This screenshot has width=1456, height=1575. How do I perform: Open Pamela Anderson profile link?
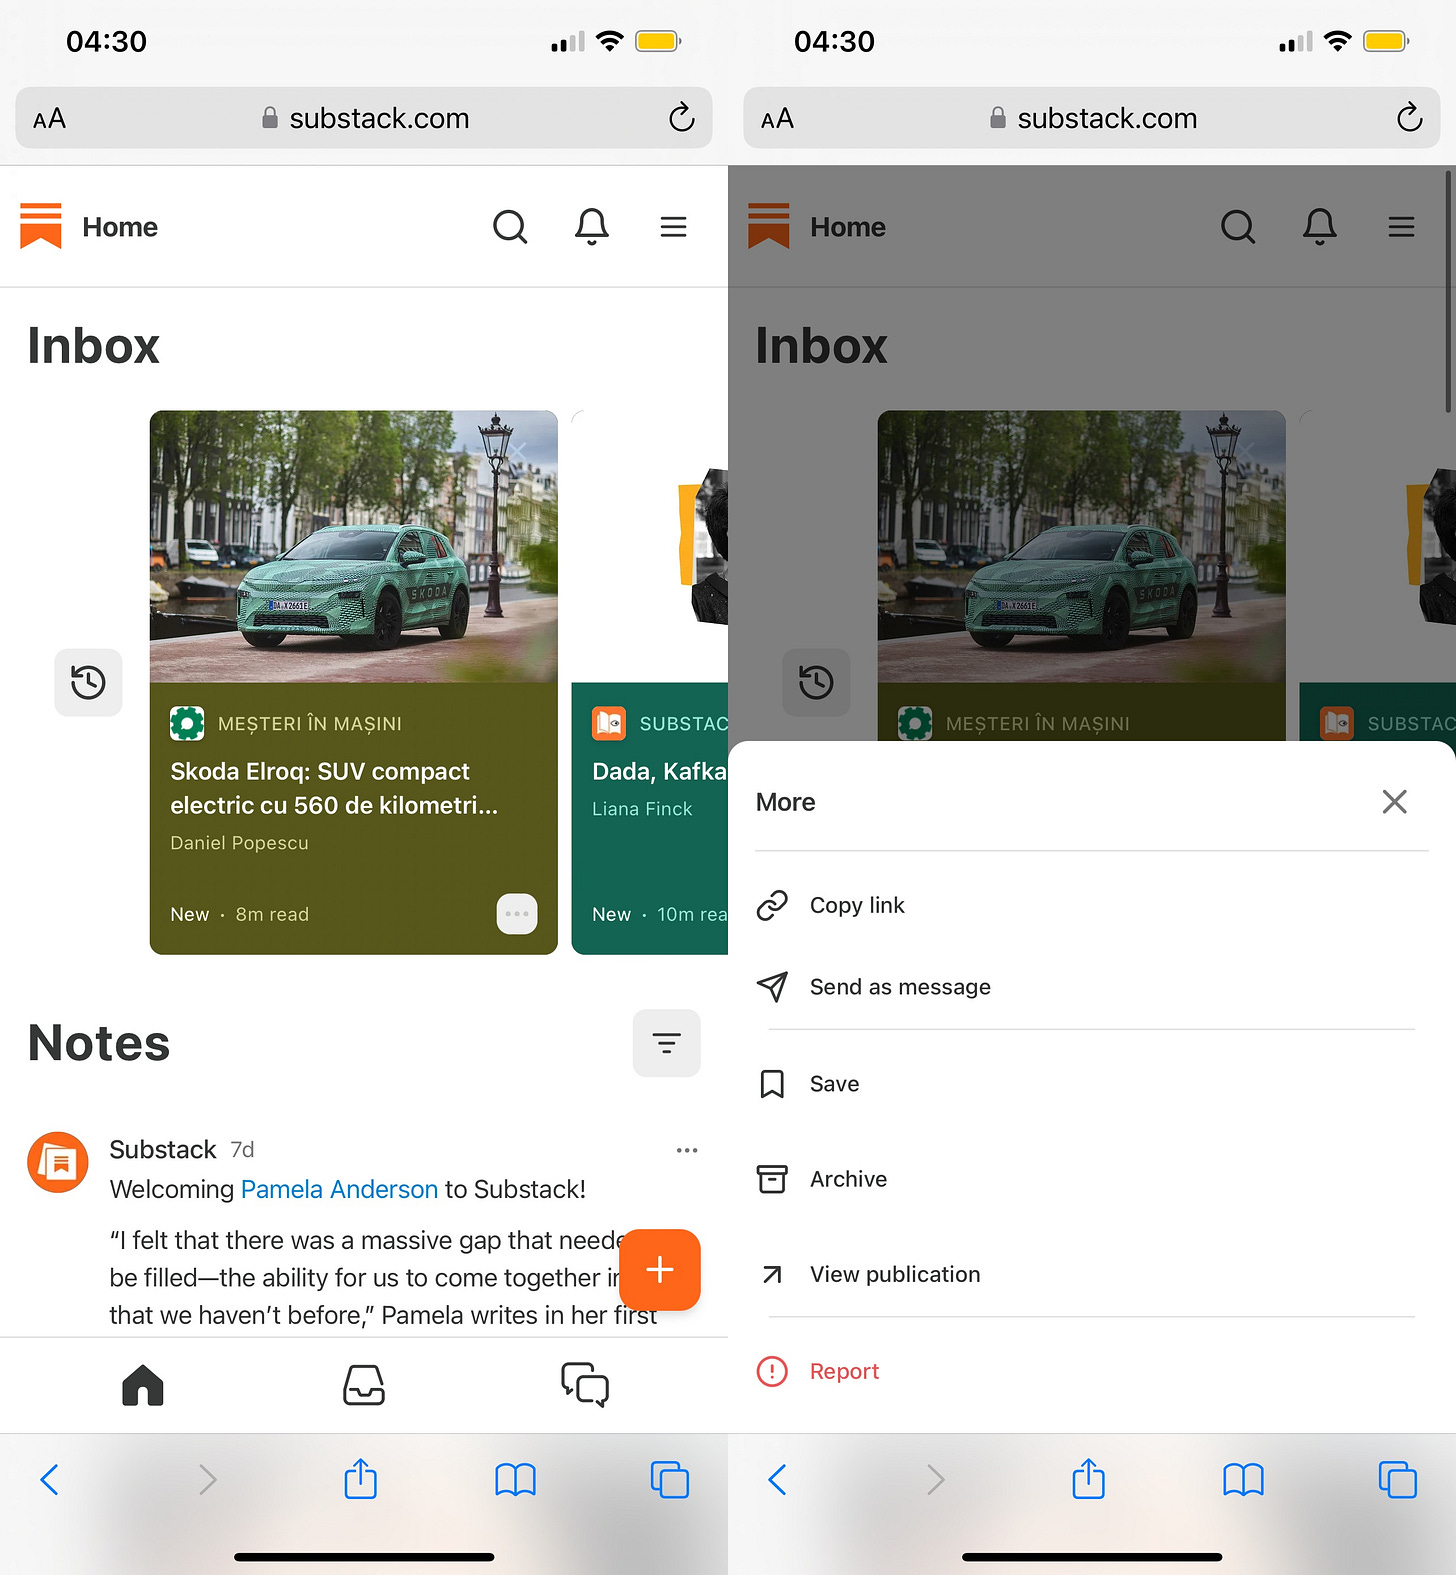[x=340, y=1189]
